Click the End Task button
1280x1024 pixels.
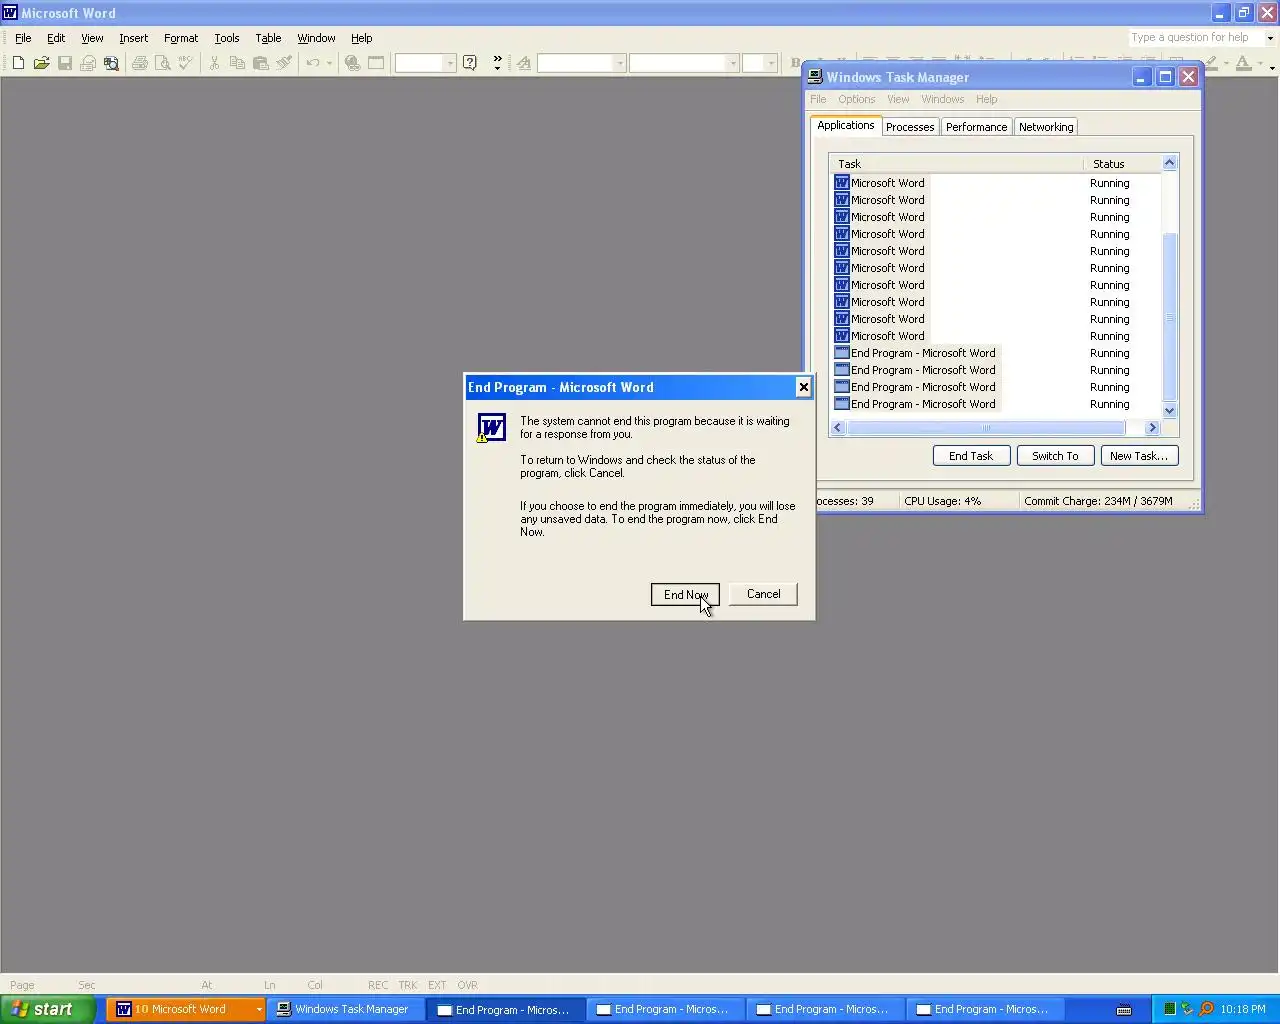pos(971,456)
